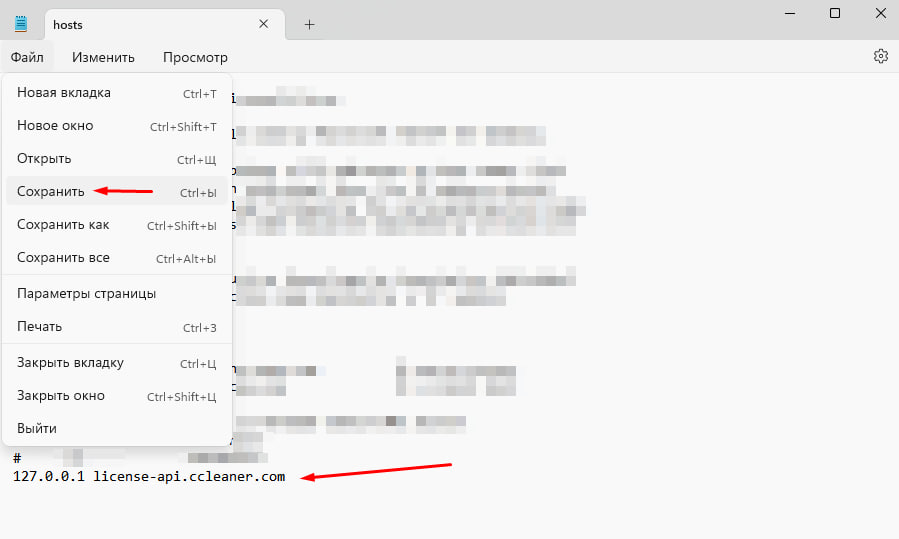Select Закрыть окно entry

point(117,396)
